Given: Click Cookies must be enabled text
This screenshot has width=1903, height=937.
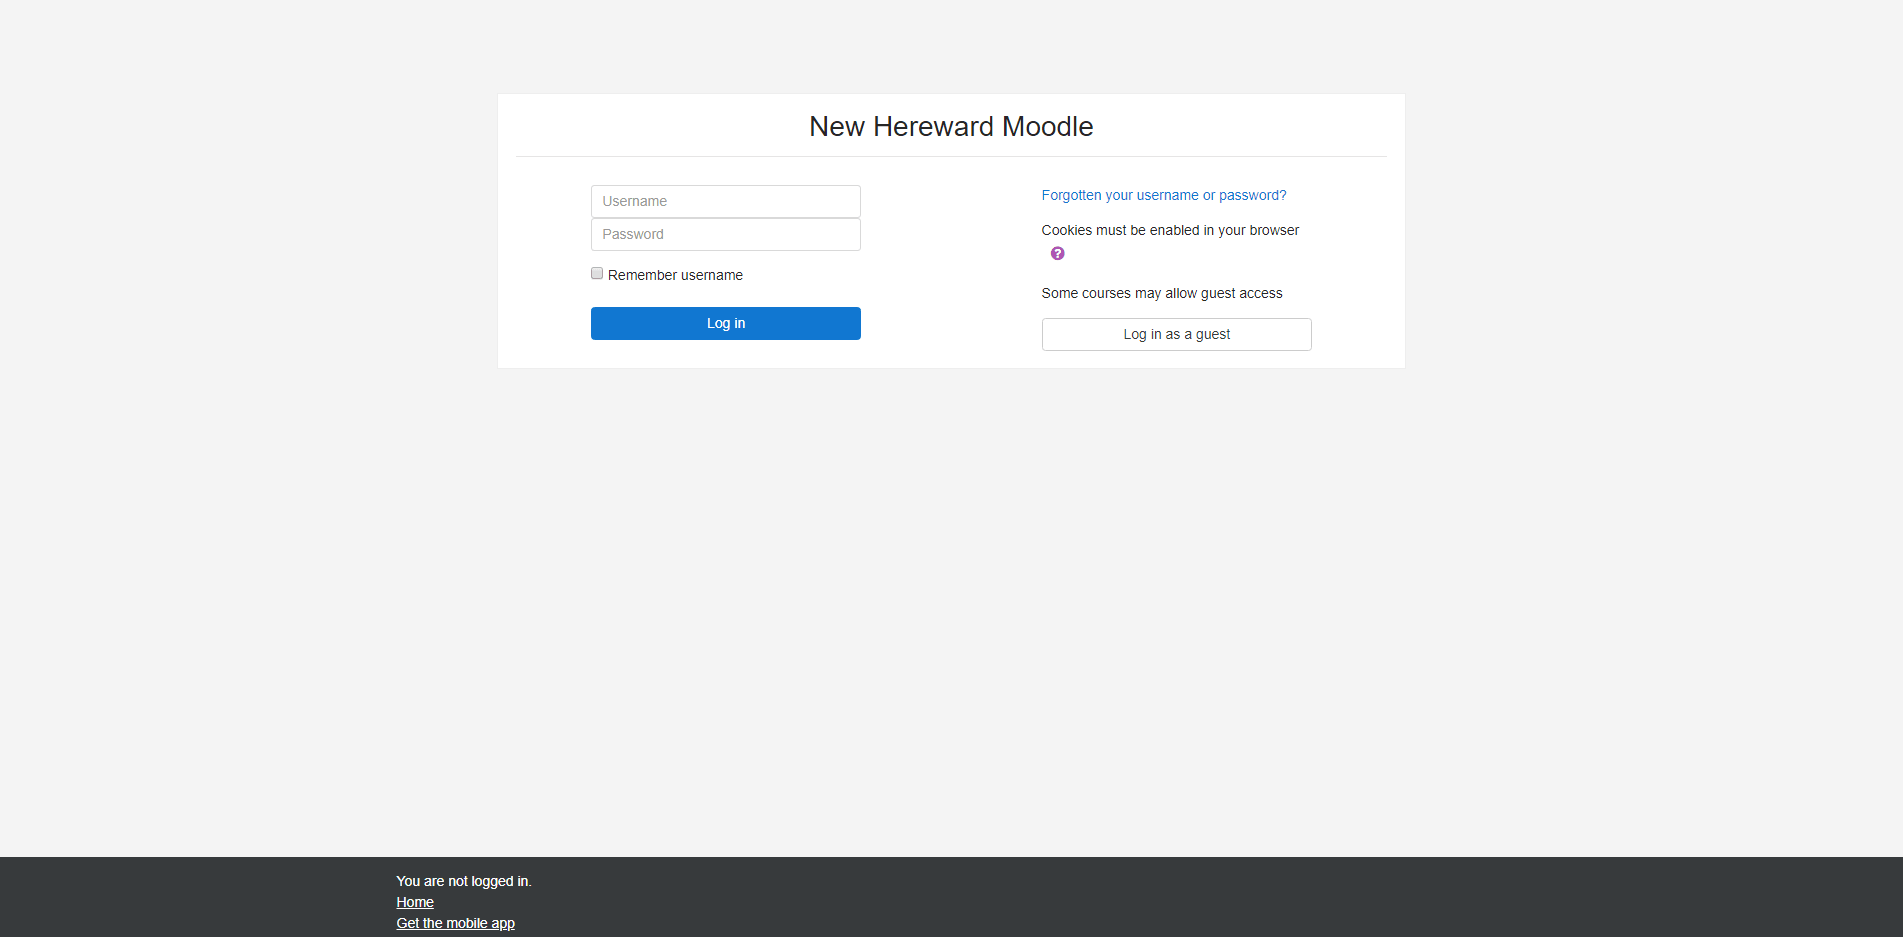Looking at the screenshot, I should point(1170,230).
